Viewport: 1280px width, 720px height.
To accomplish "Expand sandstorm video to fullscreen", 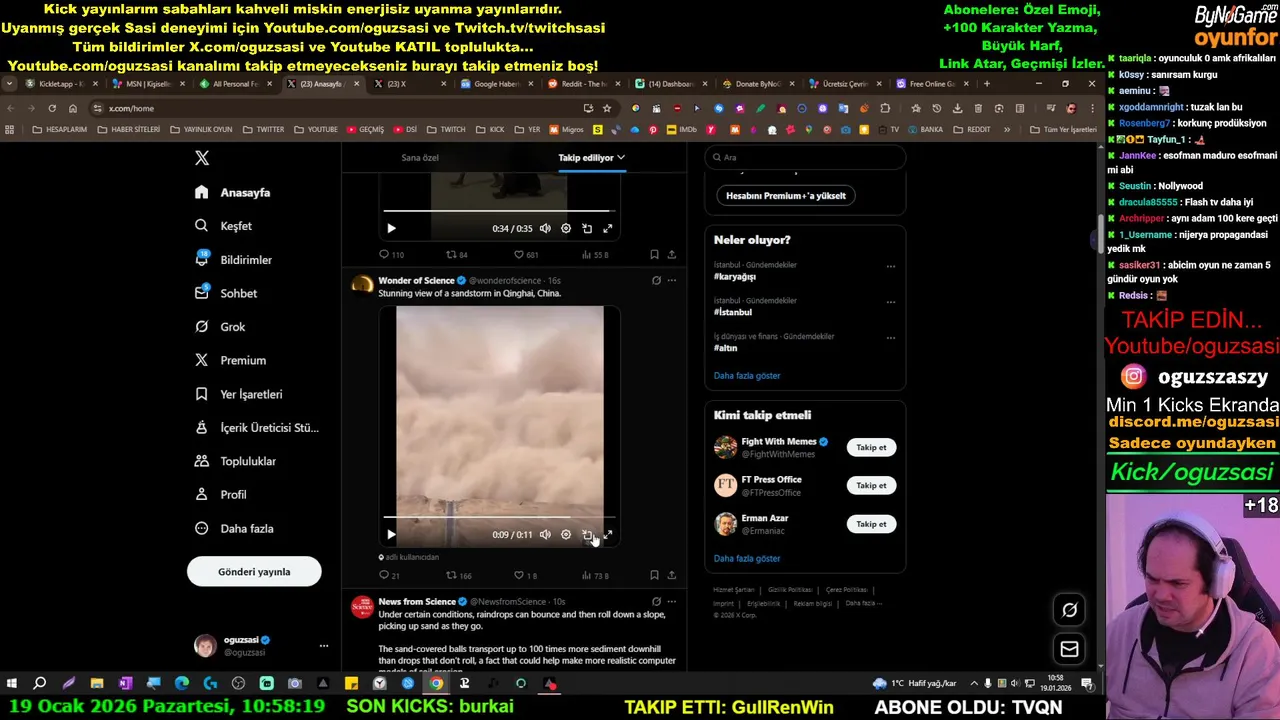I will click(x=607, y=535).
